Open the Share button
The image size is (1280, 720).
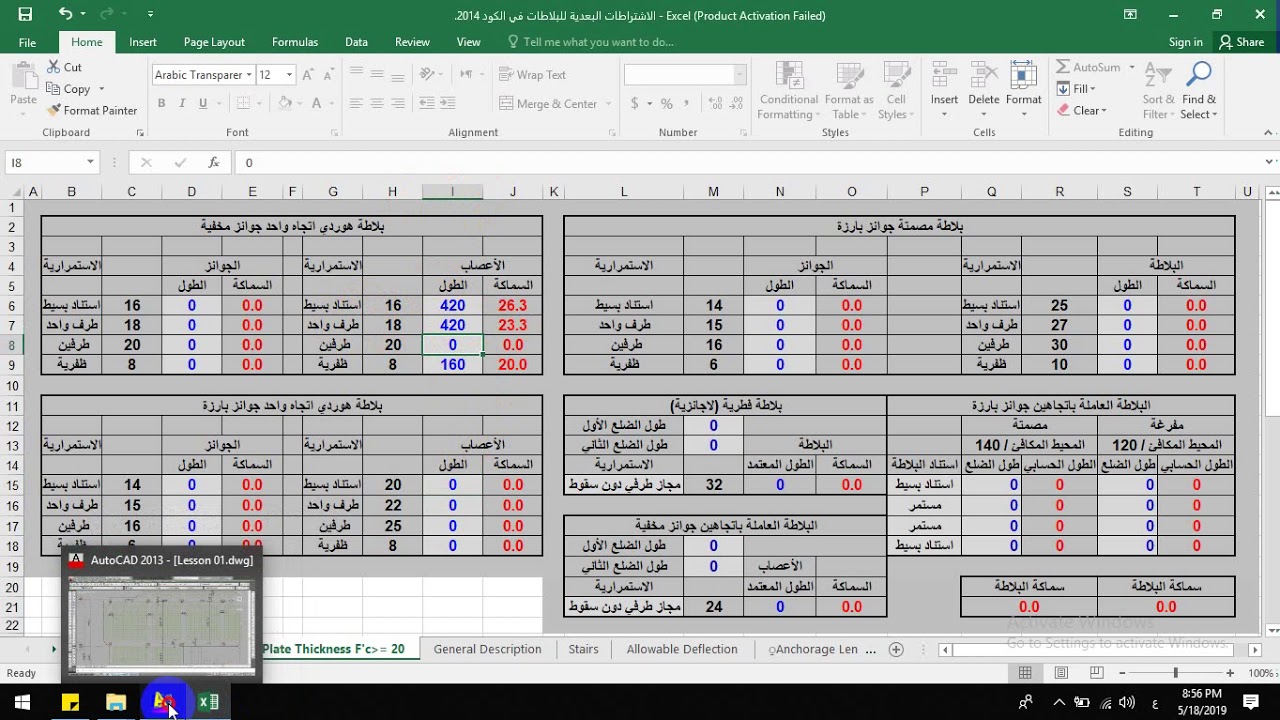pos(1241,42)
